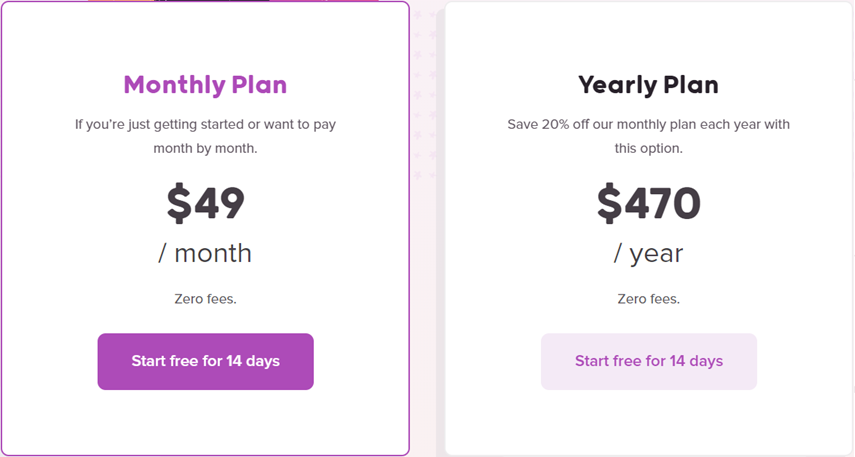Start the Monthly Plan 14-day free trial
This screenshot has width=855, height=457.
[x=206, y=362]
